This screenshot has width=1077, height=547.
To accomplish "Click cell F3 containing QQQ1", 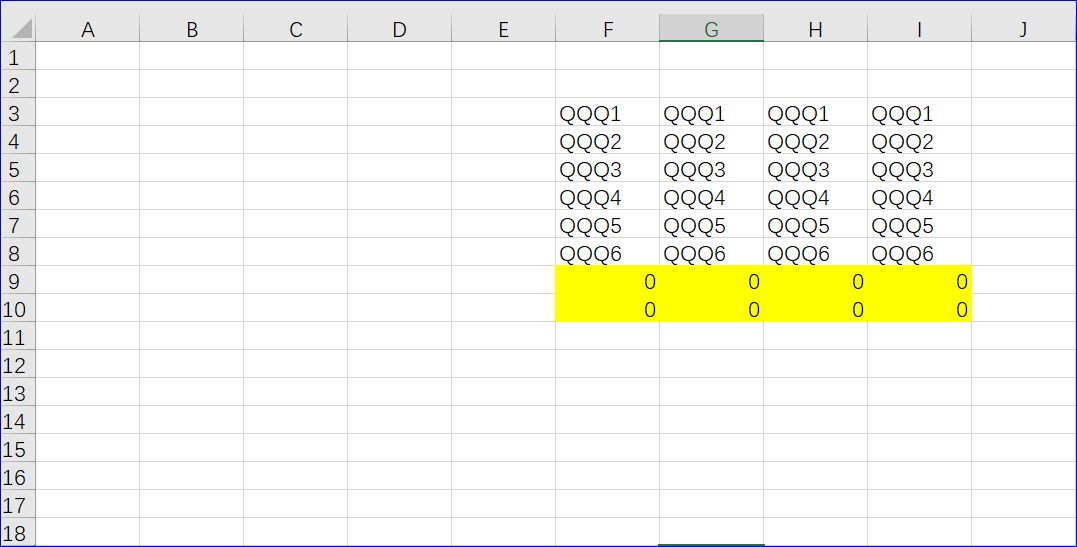I will click(607, 112).
